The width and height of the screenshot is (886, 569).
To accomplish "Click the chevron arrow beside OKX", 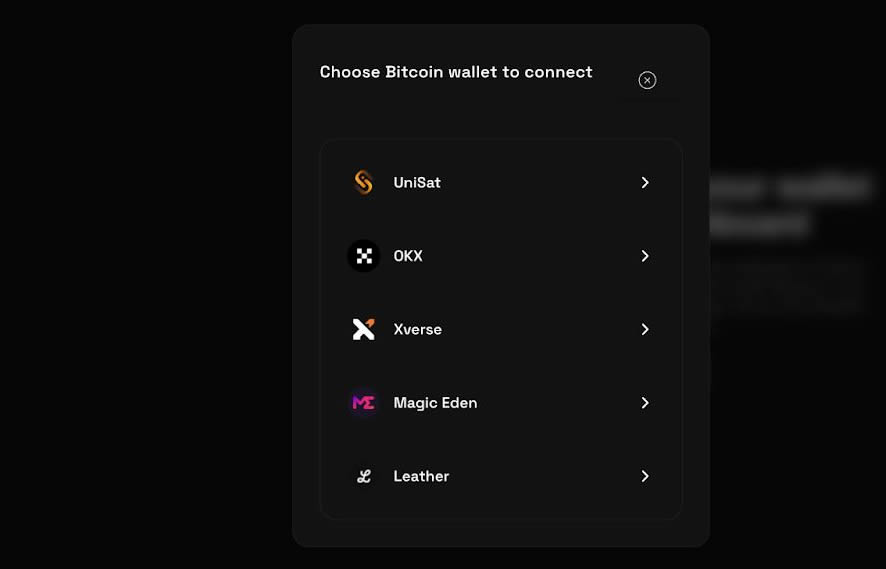I will 645,256.
